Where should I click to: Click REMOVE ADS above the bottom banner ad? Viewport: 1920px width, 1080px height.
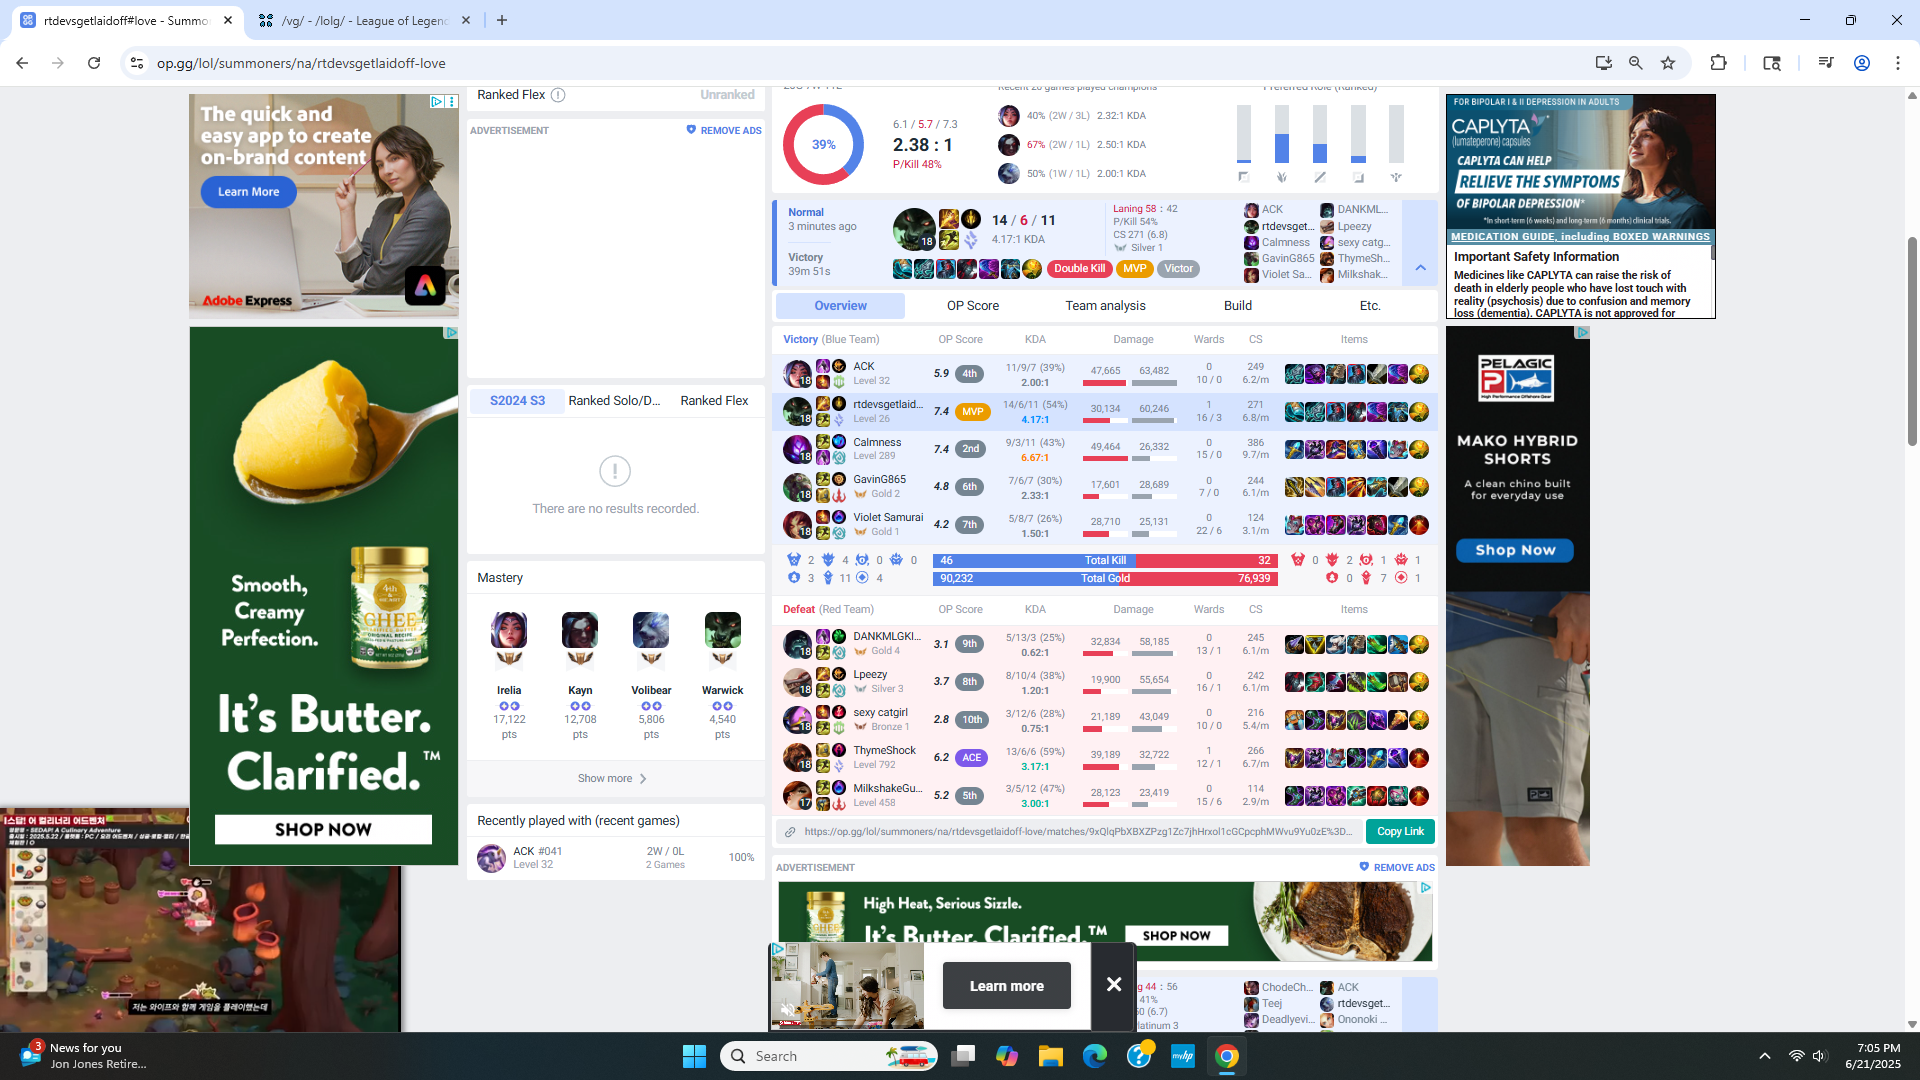click(x=1397, y=868)
